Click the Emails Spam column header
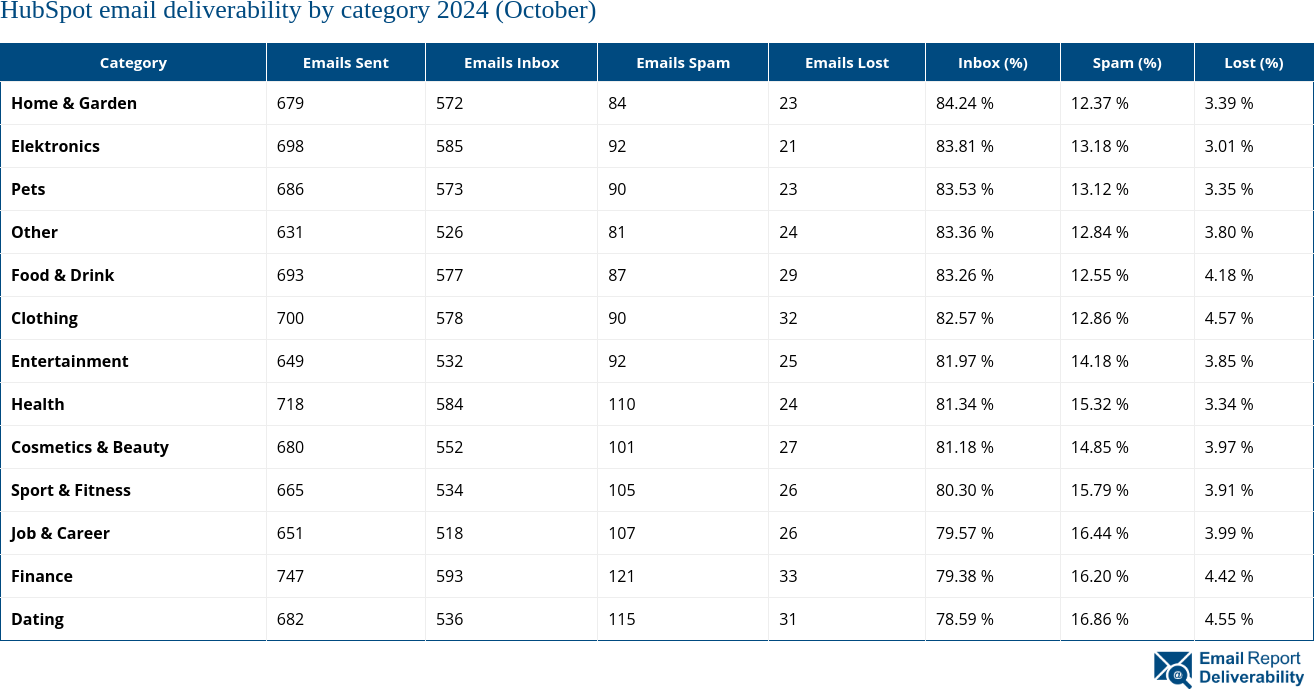 click(x=683, y=62)
